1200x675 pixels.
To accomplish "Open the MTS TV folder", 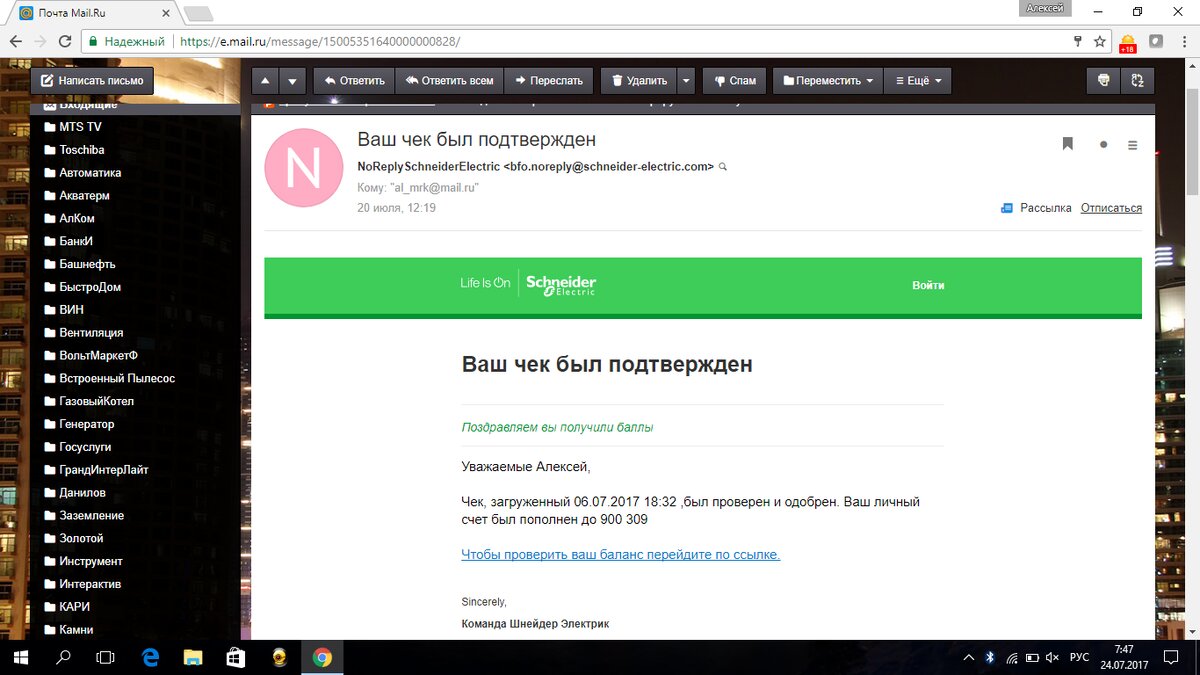I will coord(80,127).
